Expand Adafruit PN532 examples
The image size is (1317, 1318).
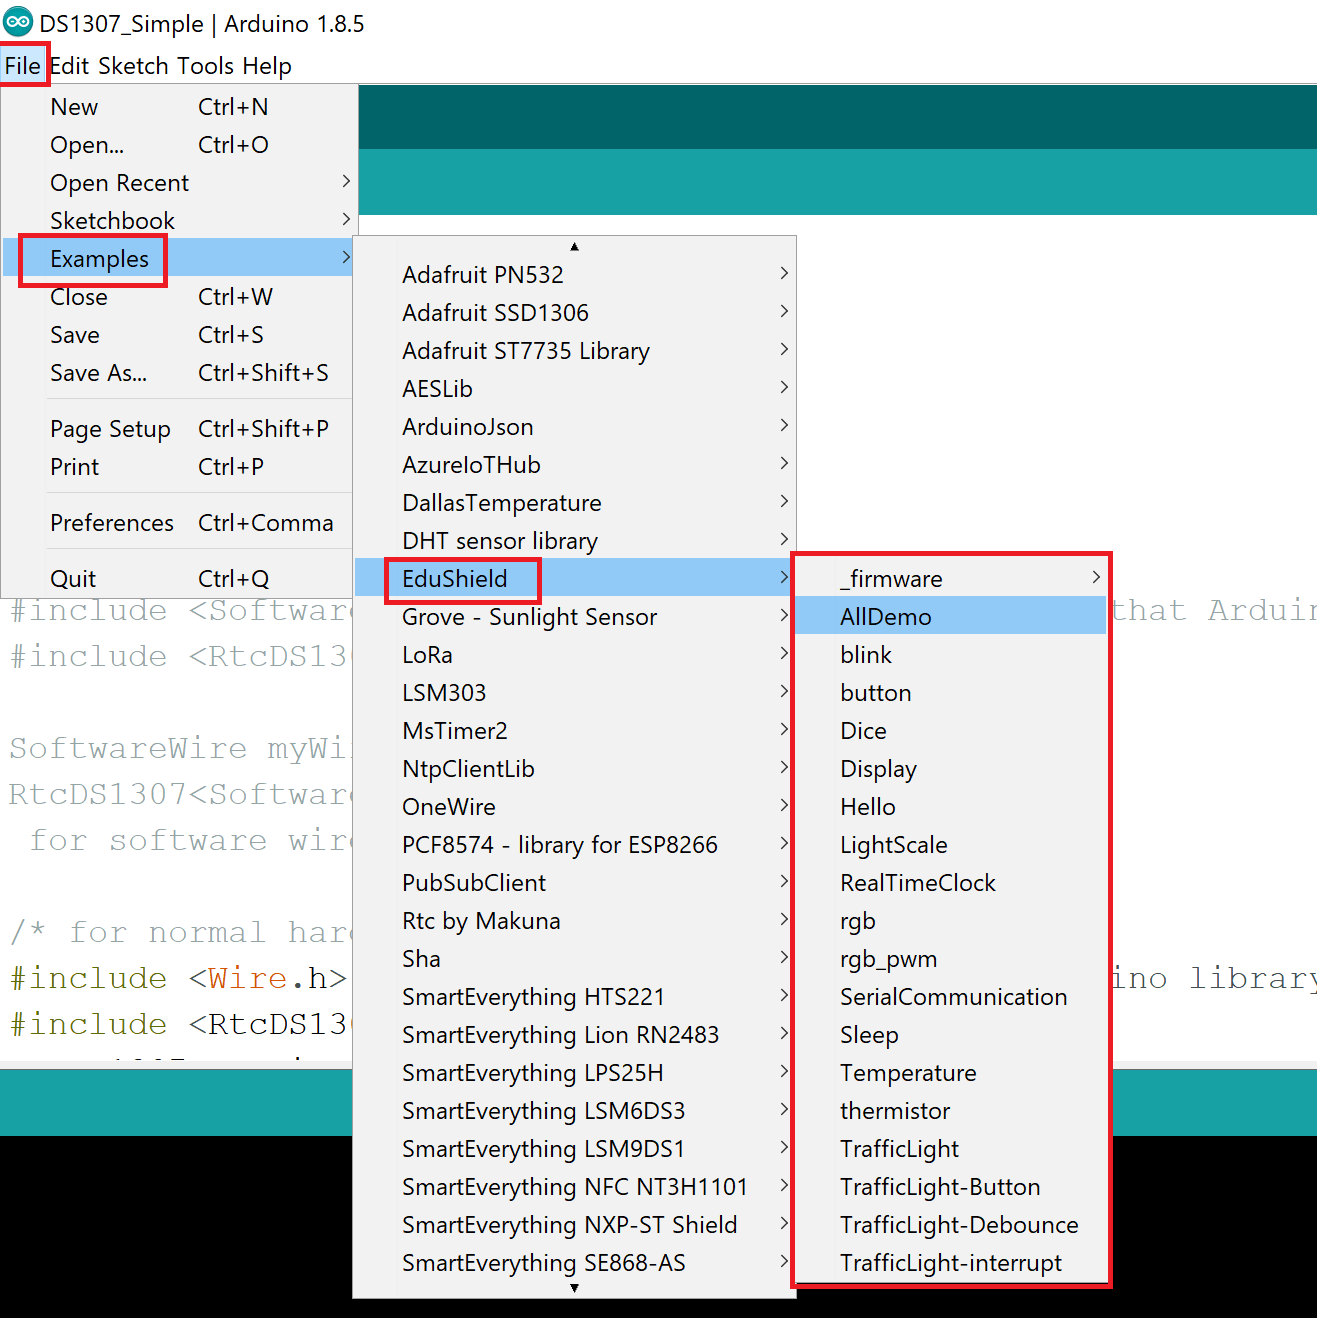click(x=575, y=275)
